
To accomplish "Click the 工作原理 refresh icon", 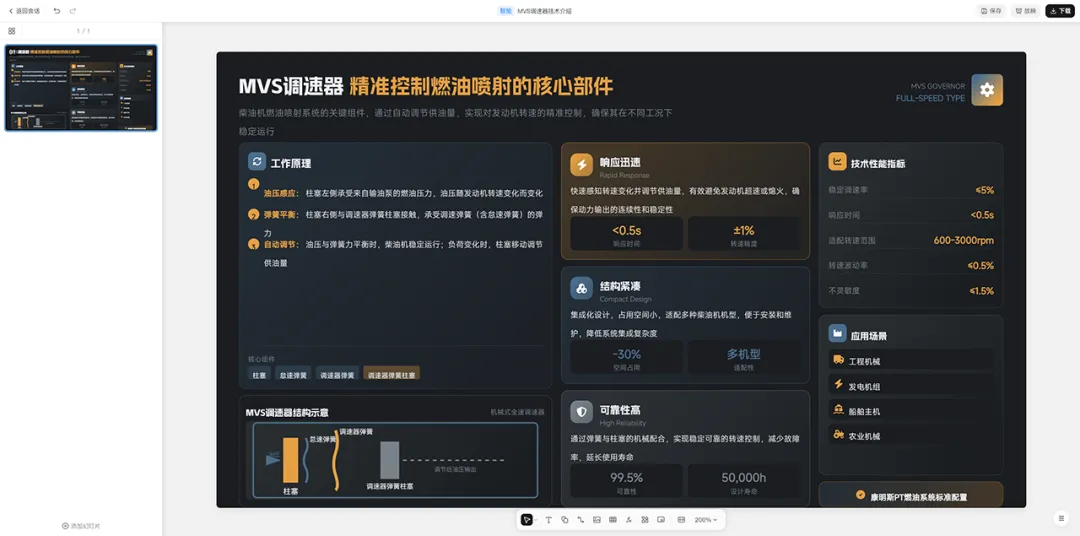I will [x=257, y=161].
